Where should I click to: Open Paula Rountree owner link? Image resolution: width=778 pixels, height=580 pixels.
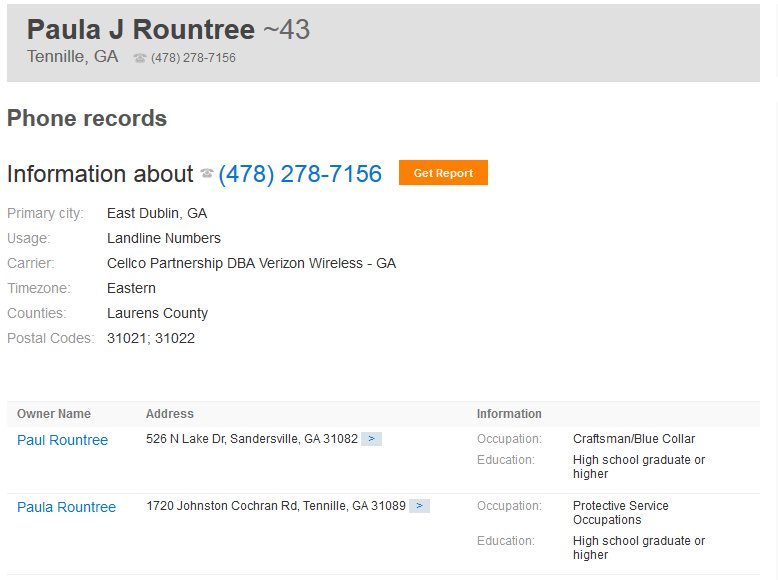coord(66,507)
